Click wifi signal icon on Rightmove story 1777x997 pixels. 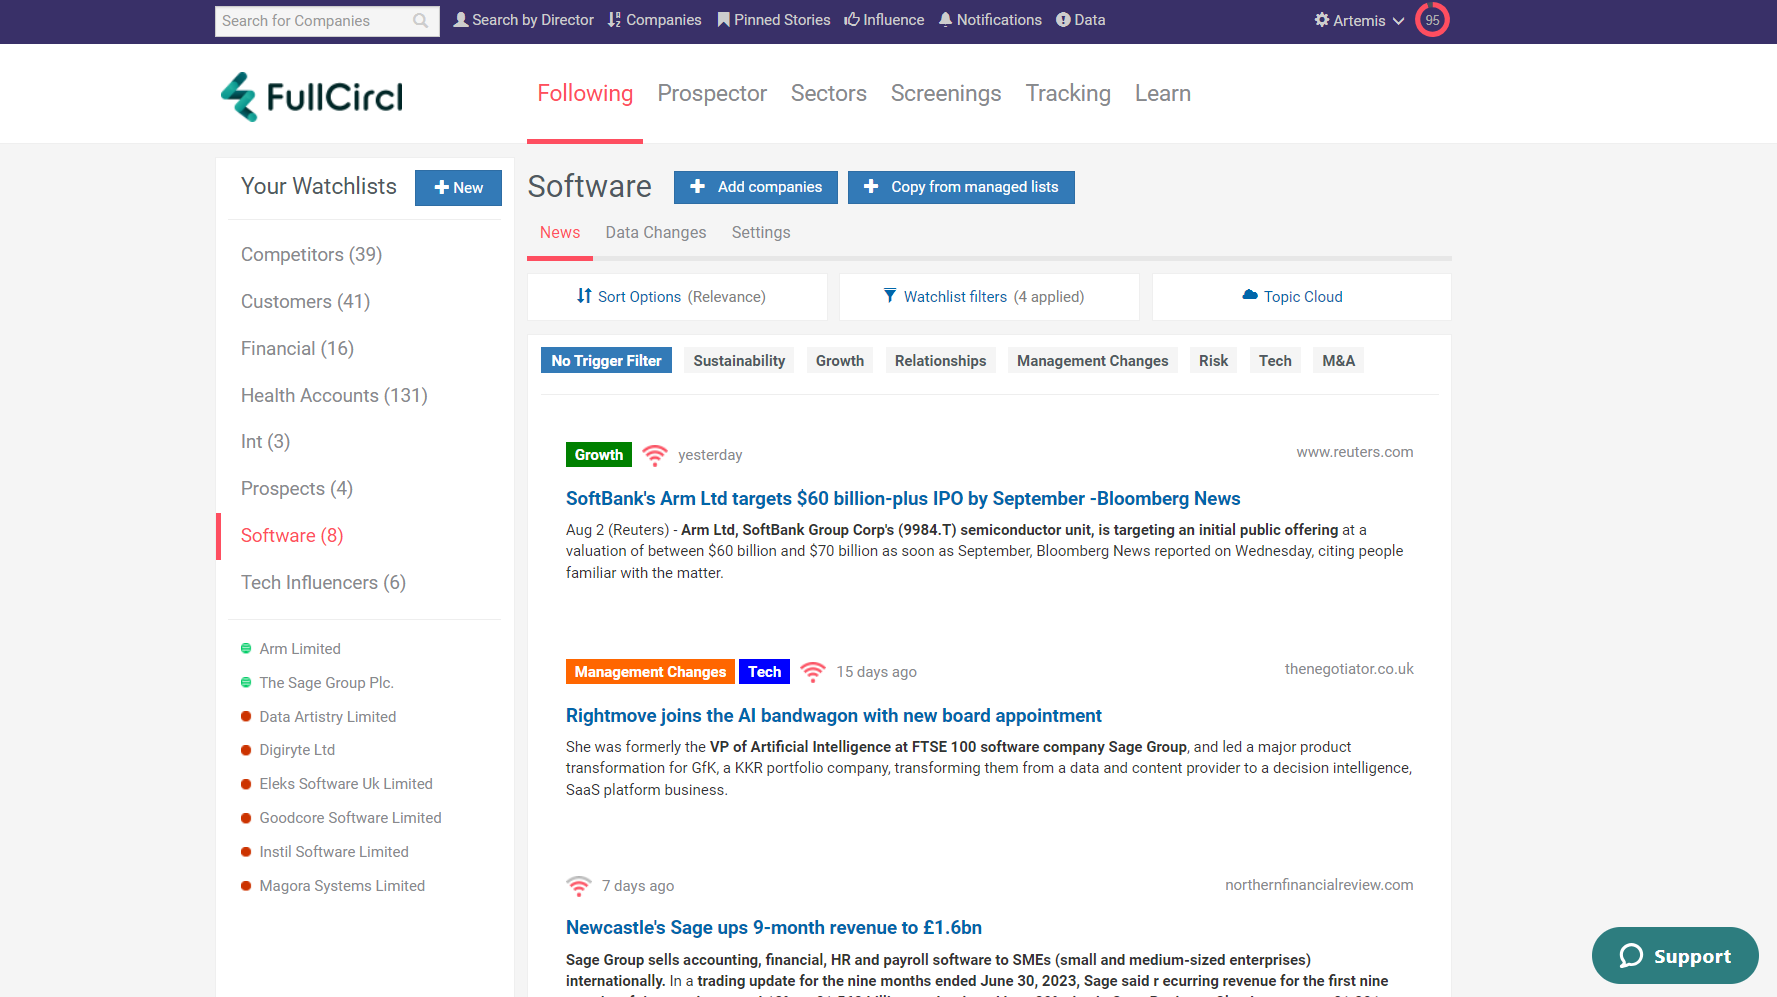pos(813,672)
